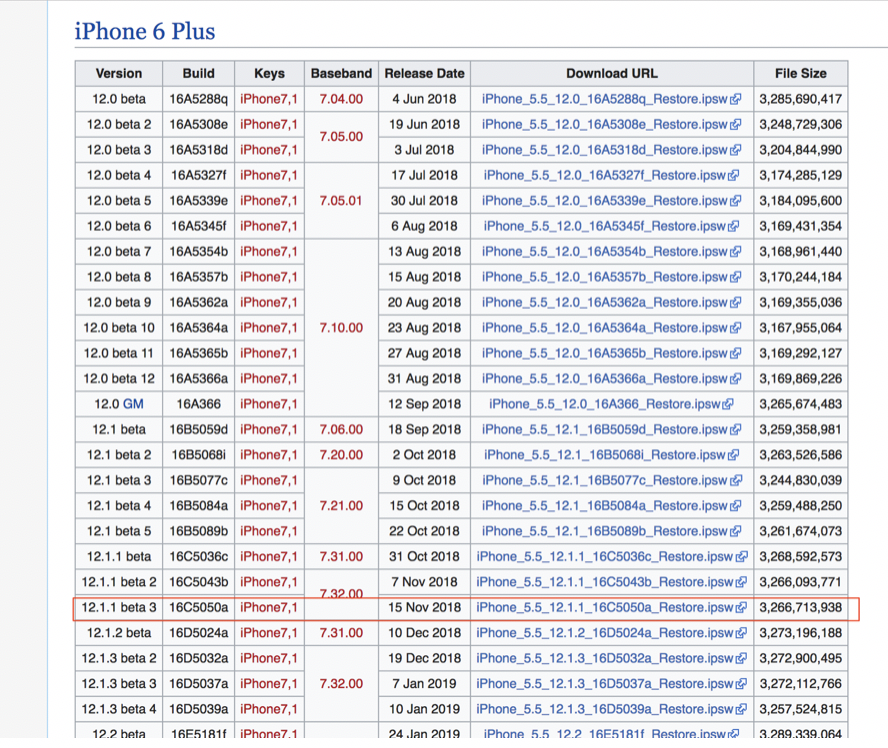Click the Version column header
888x748 pixels.
click(x=119, y=74)
